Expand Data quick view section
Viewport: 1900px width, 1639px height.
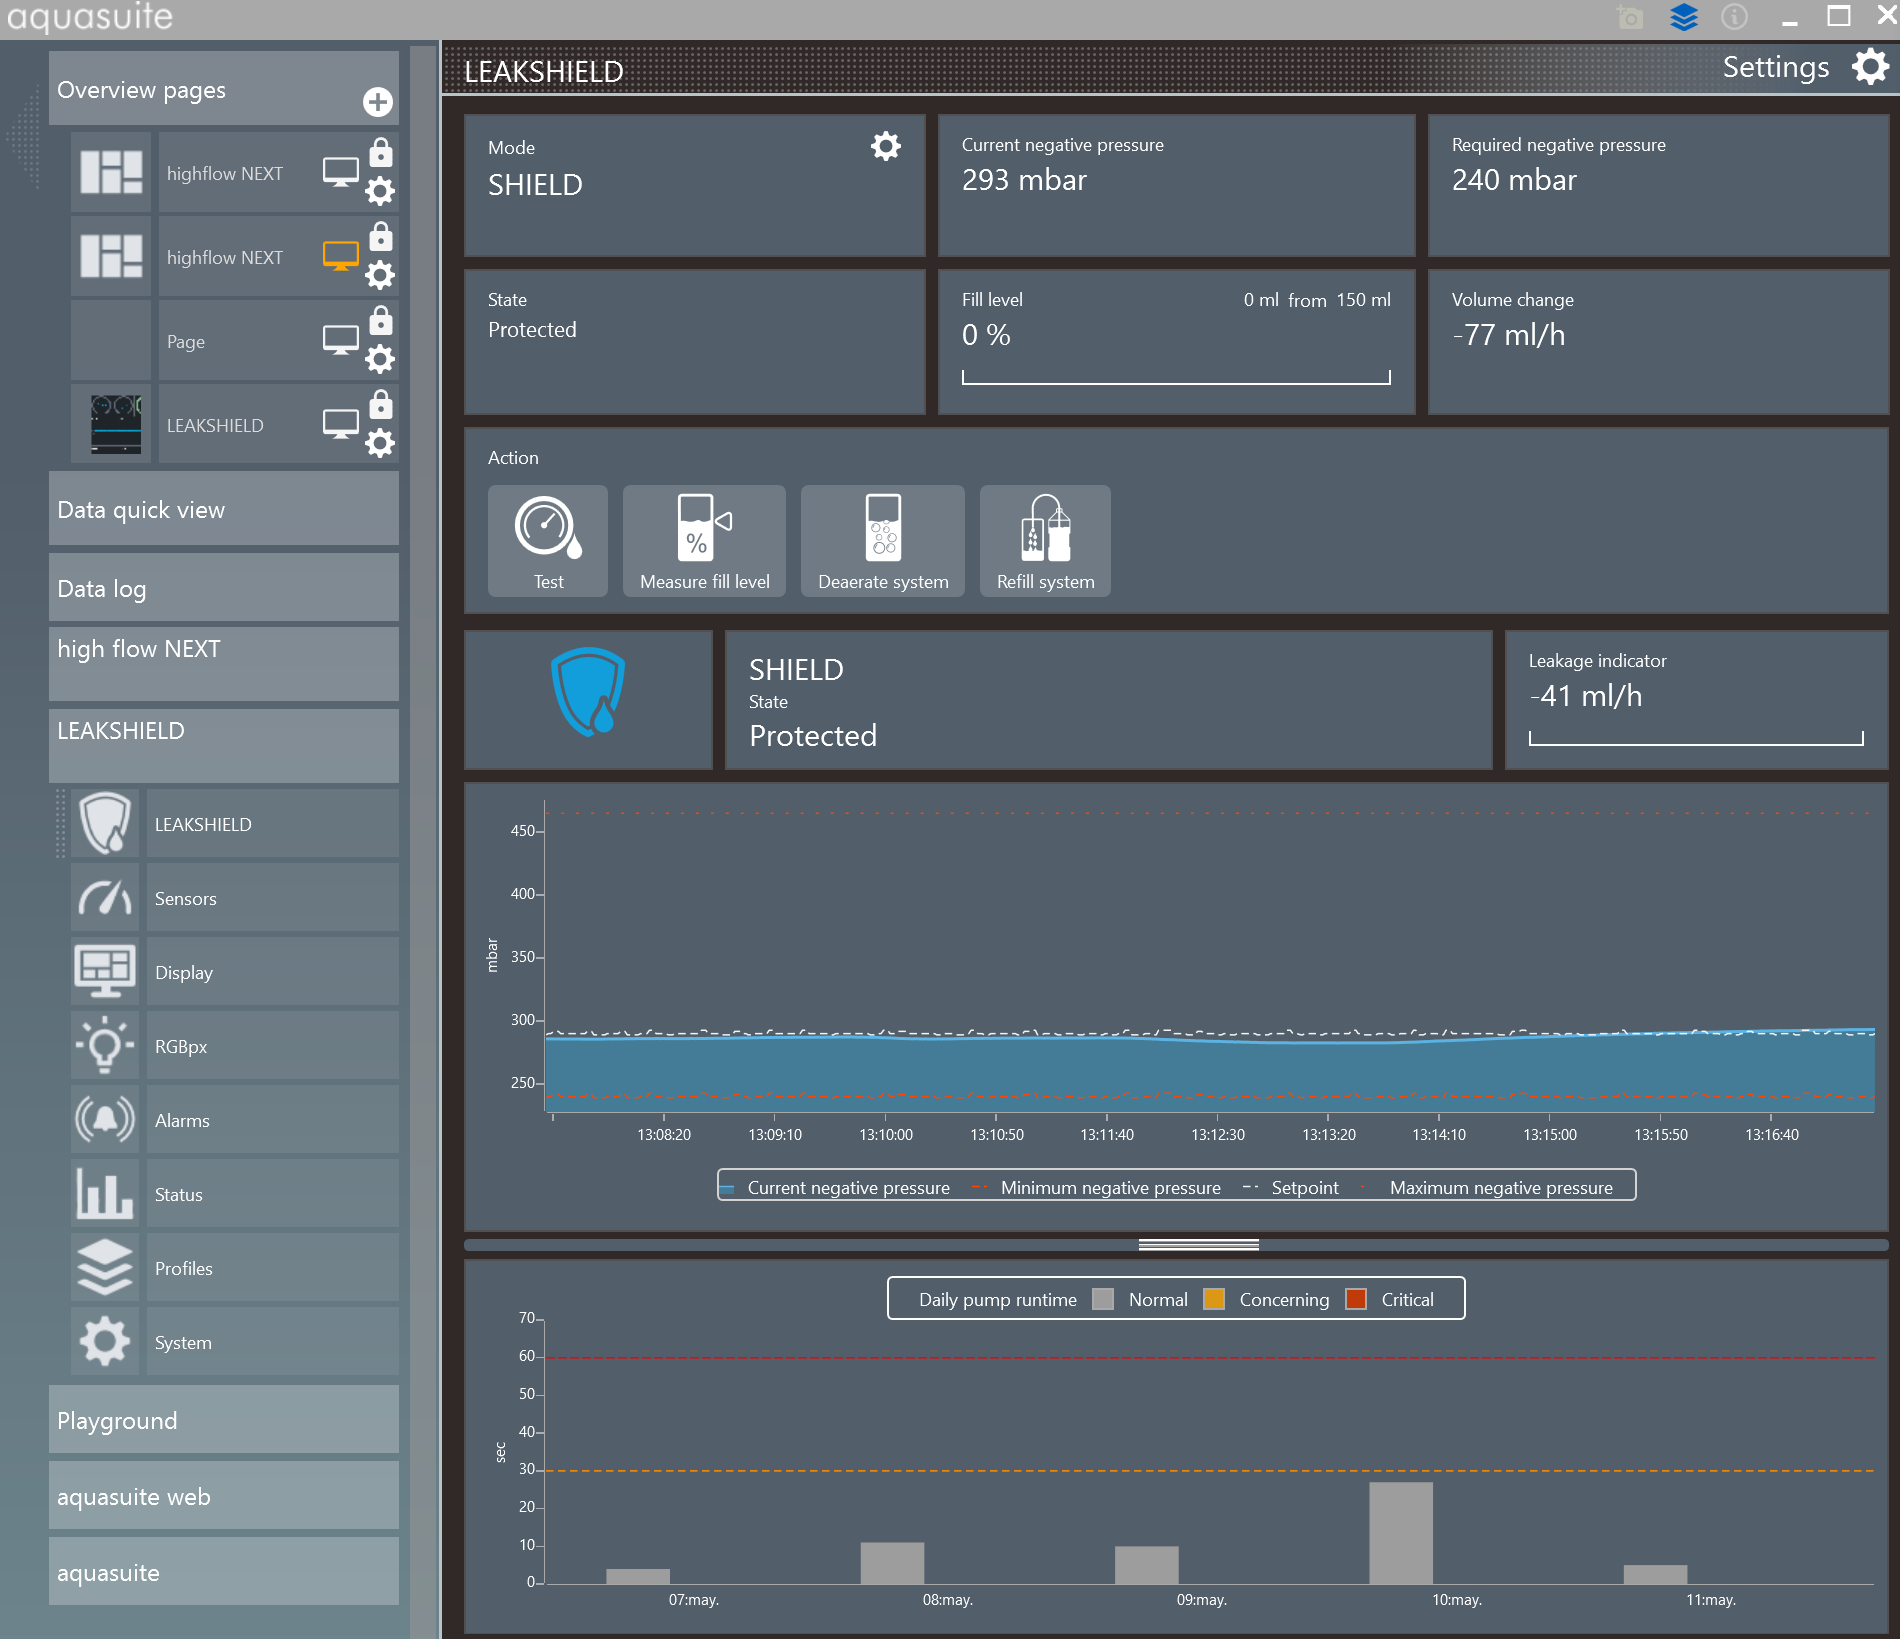224,509
